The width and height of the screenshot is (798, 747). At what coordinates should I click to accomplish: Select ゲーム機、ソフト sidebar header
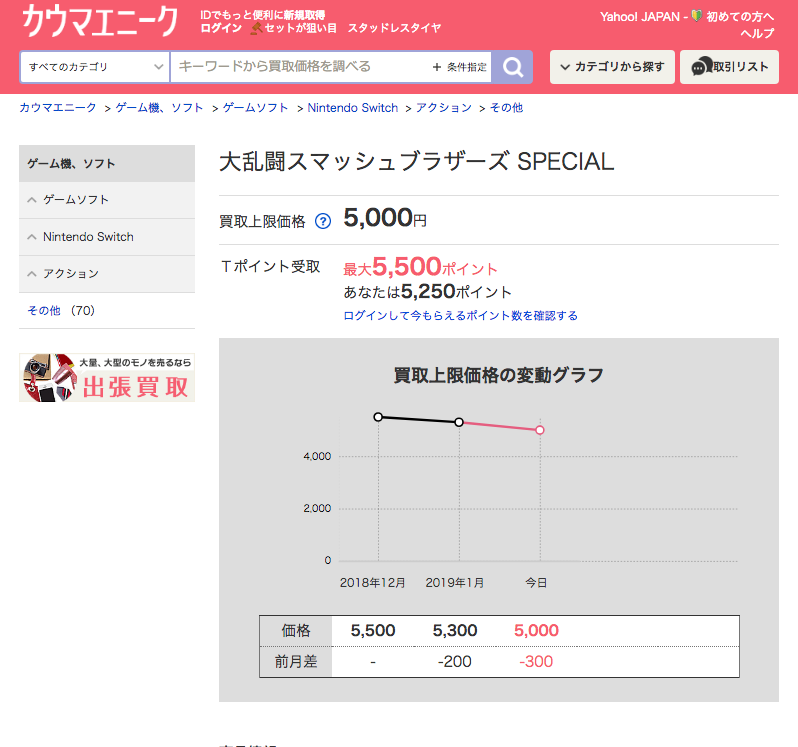(x=107, y=163)
